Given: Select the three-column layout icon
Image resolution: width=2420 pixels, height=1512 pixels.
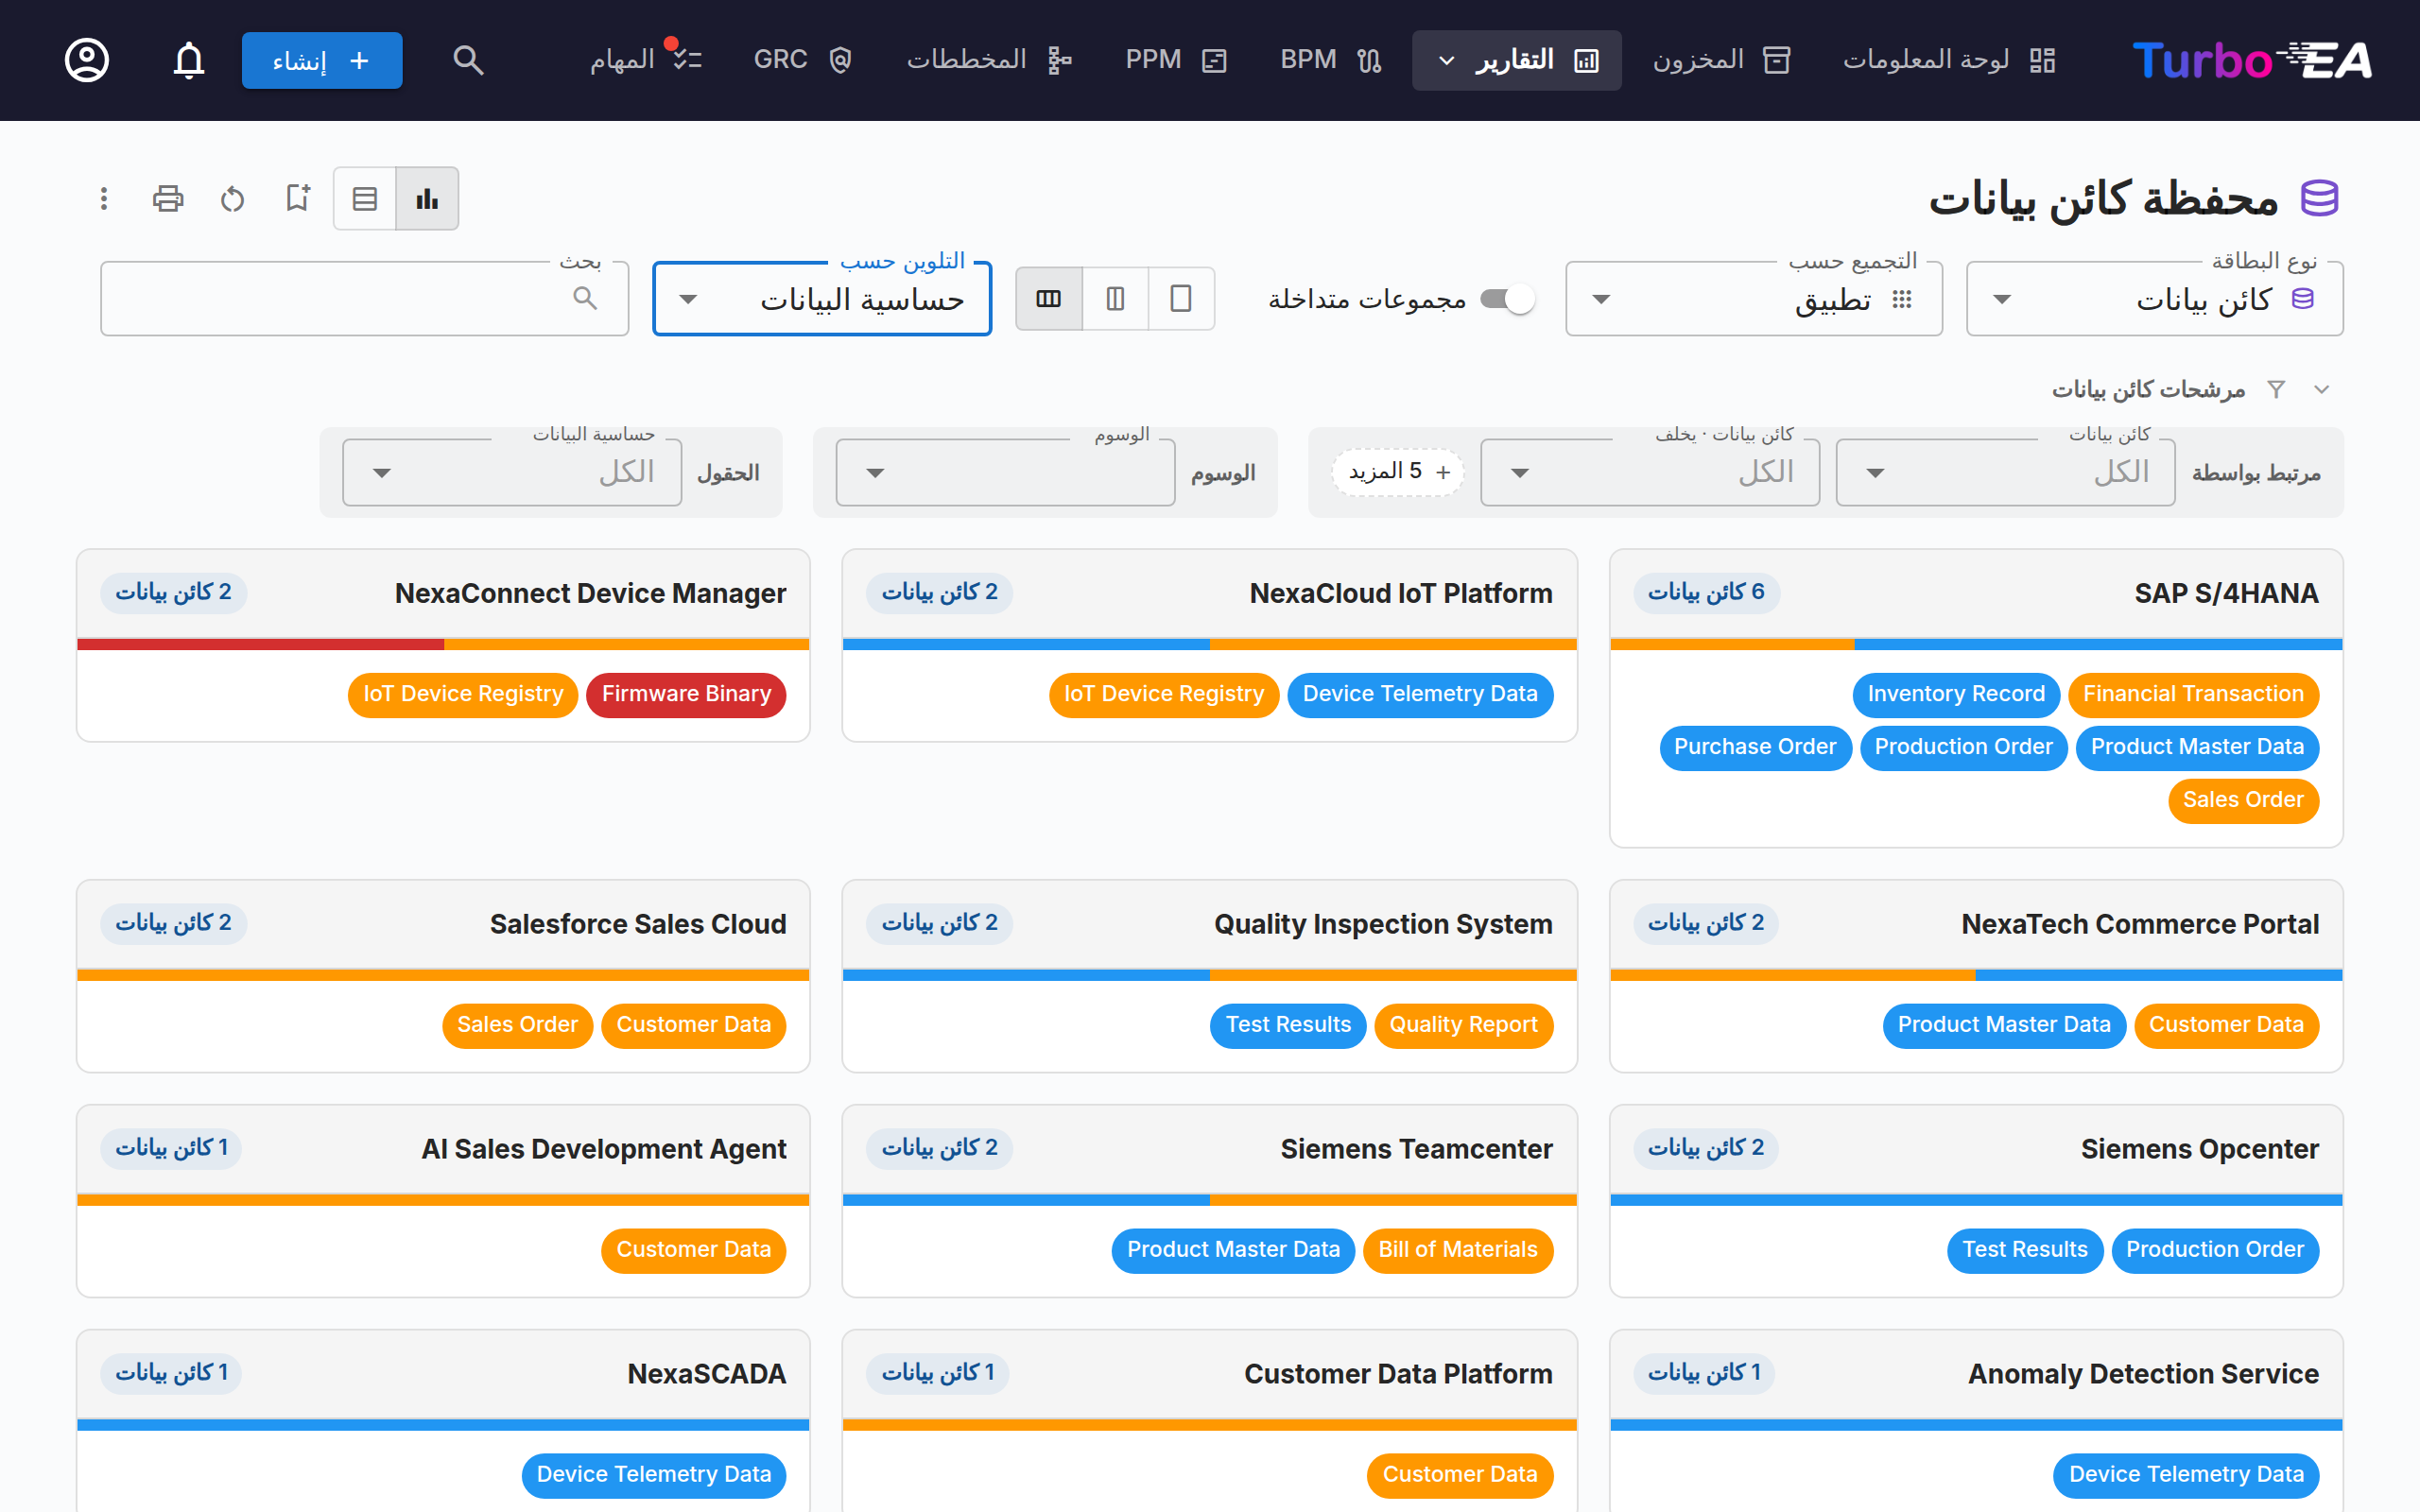Looking at the screenshot, I should pos(1048,298).
